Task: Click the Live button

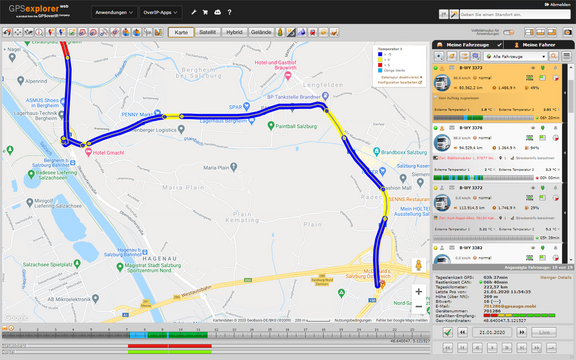Action: [x=544, y=332]
